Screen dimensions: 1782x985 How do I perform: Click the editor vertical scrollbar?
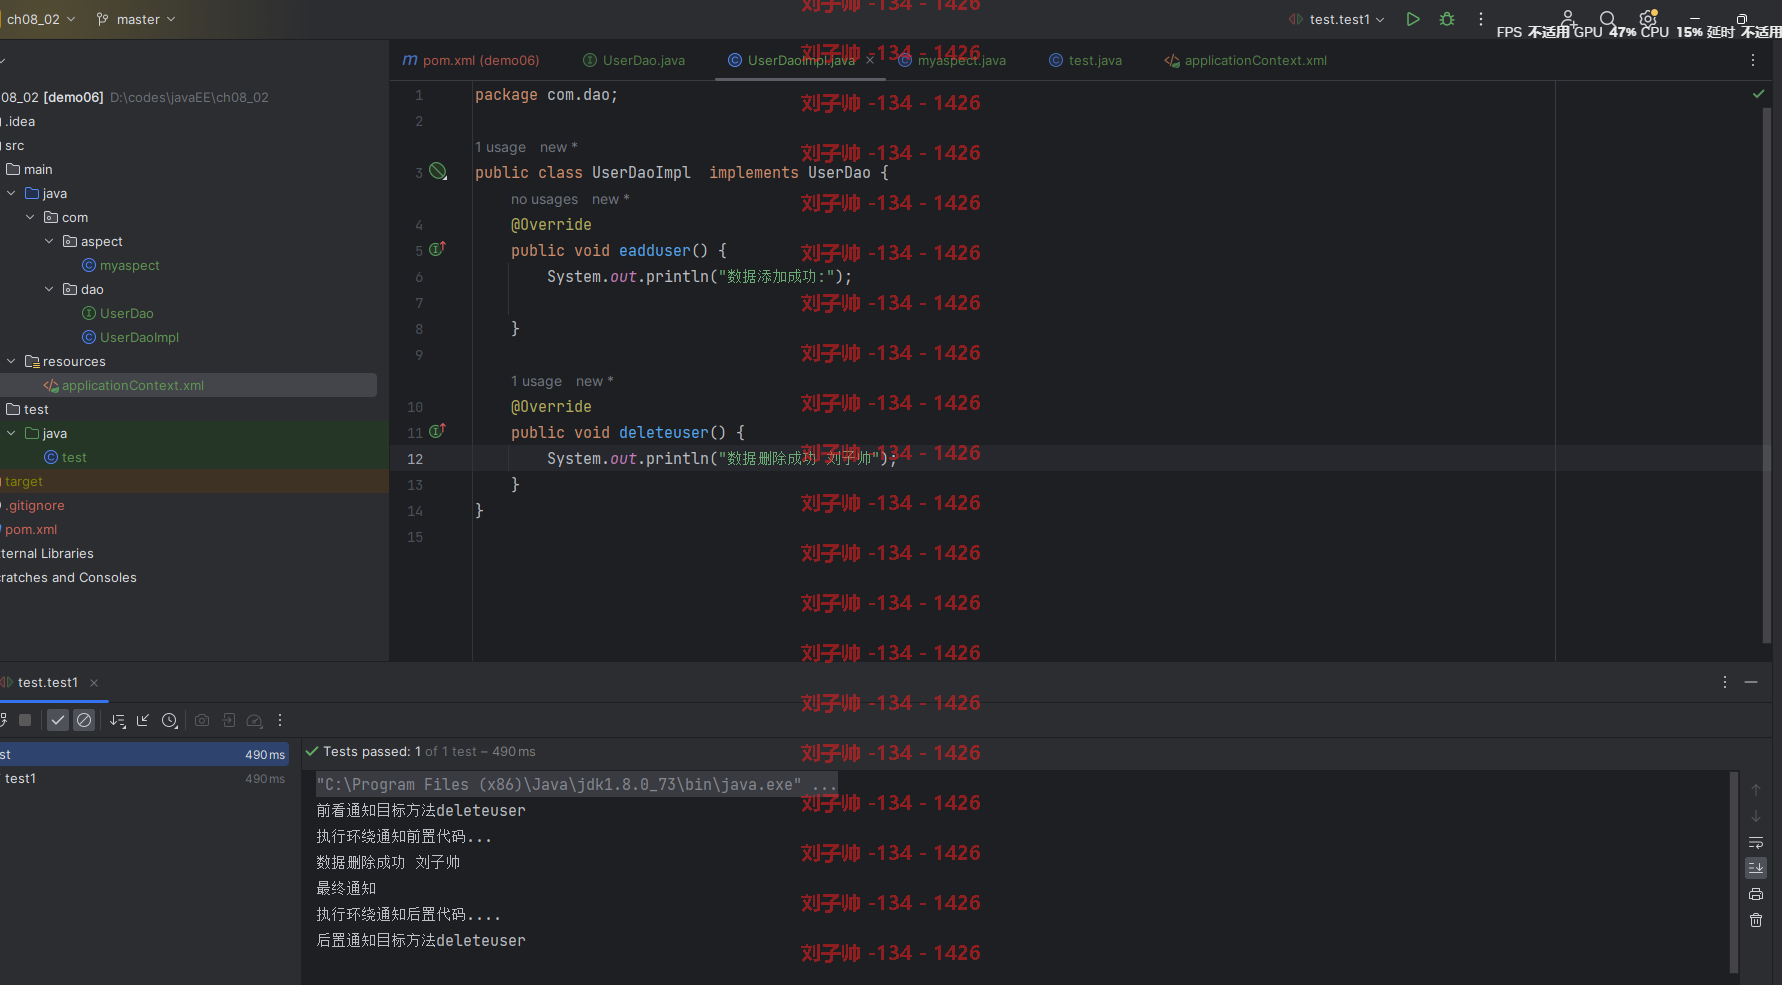tap(1766, 375)
